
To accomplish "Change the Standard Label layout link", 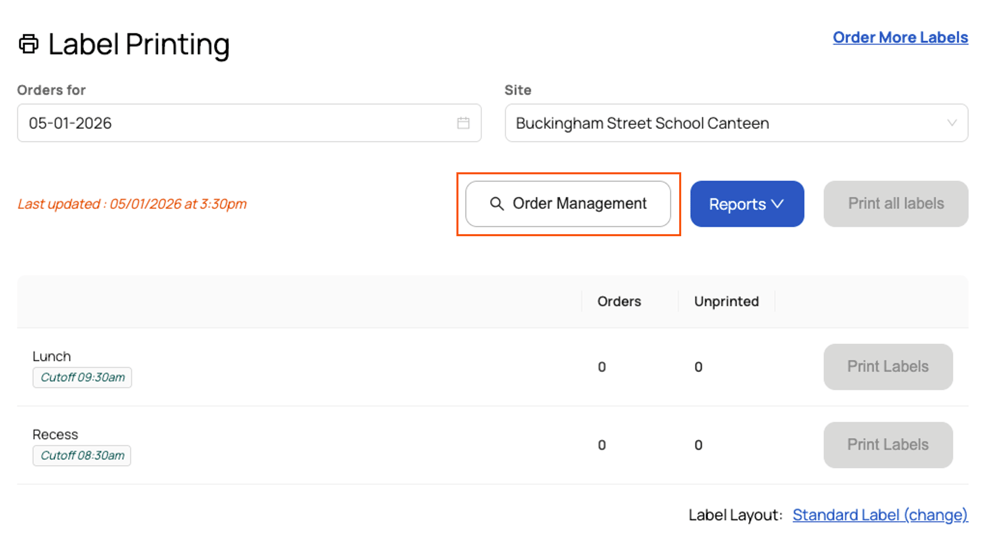I will (x=880, y=514).
